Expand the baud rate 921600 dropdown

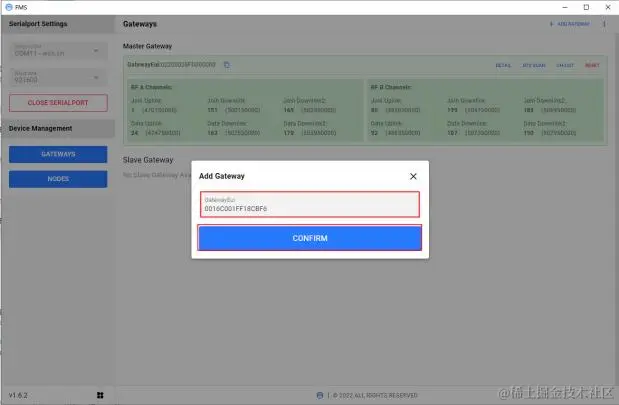pyautogui.click(x=58, y=77)
